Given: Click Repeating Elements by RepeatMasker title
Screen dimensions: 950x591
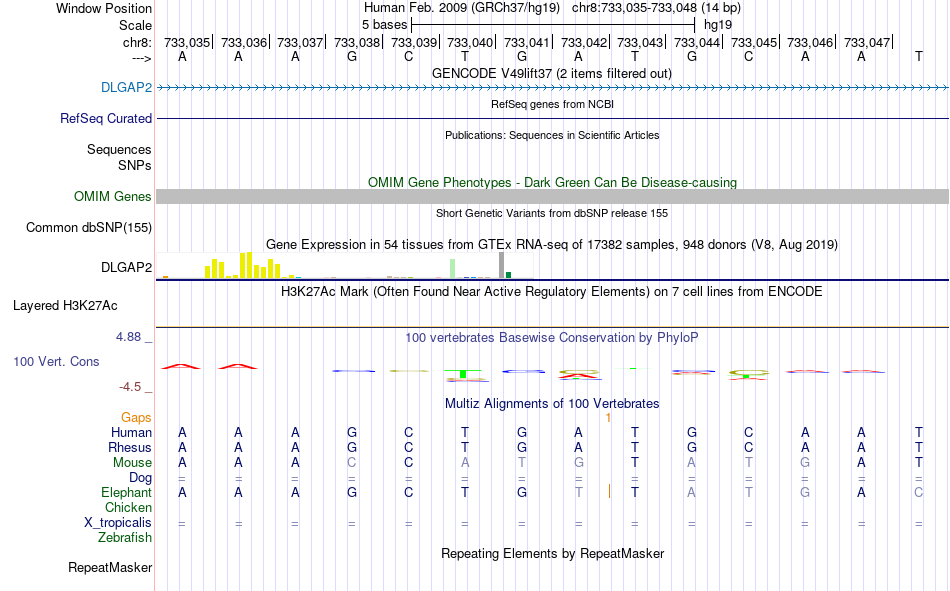Looking at the screenshot, I should (552, 553).
